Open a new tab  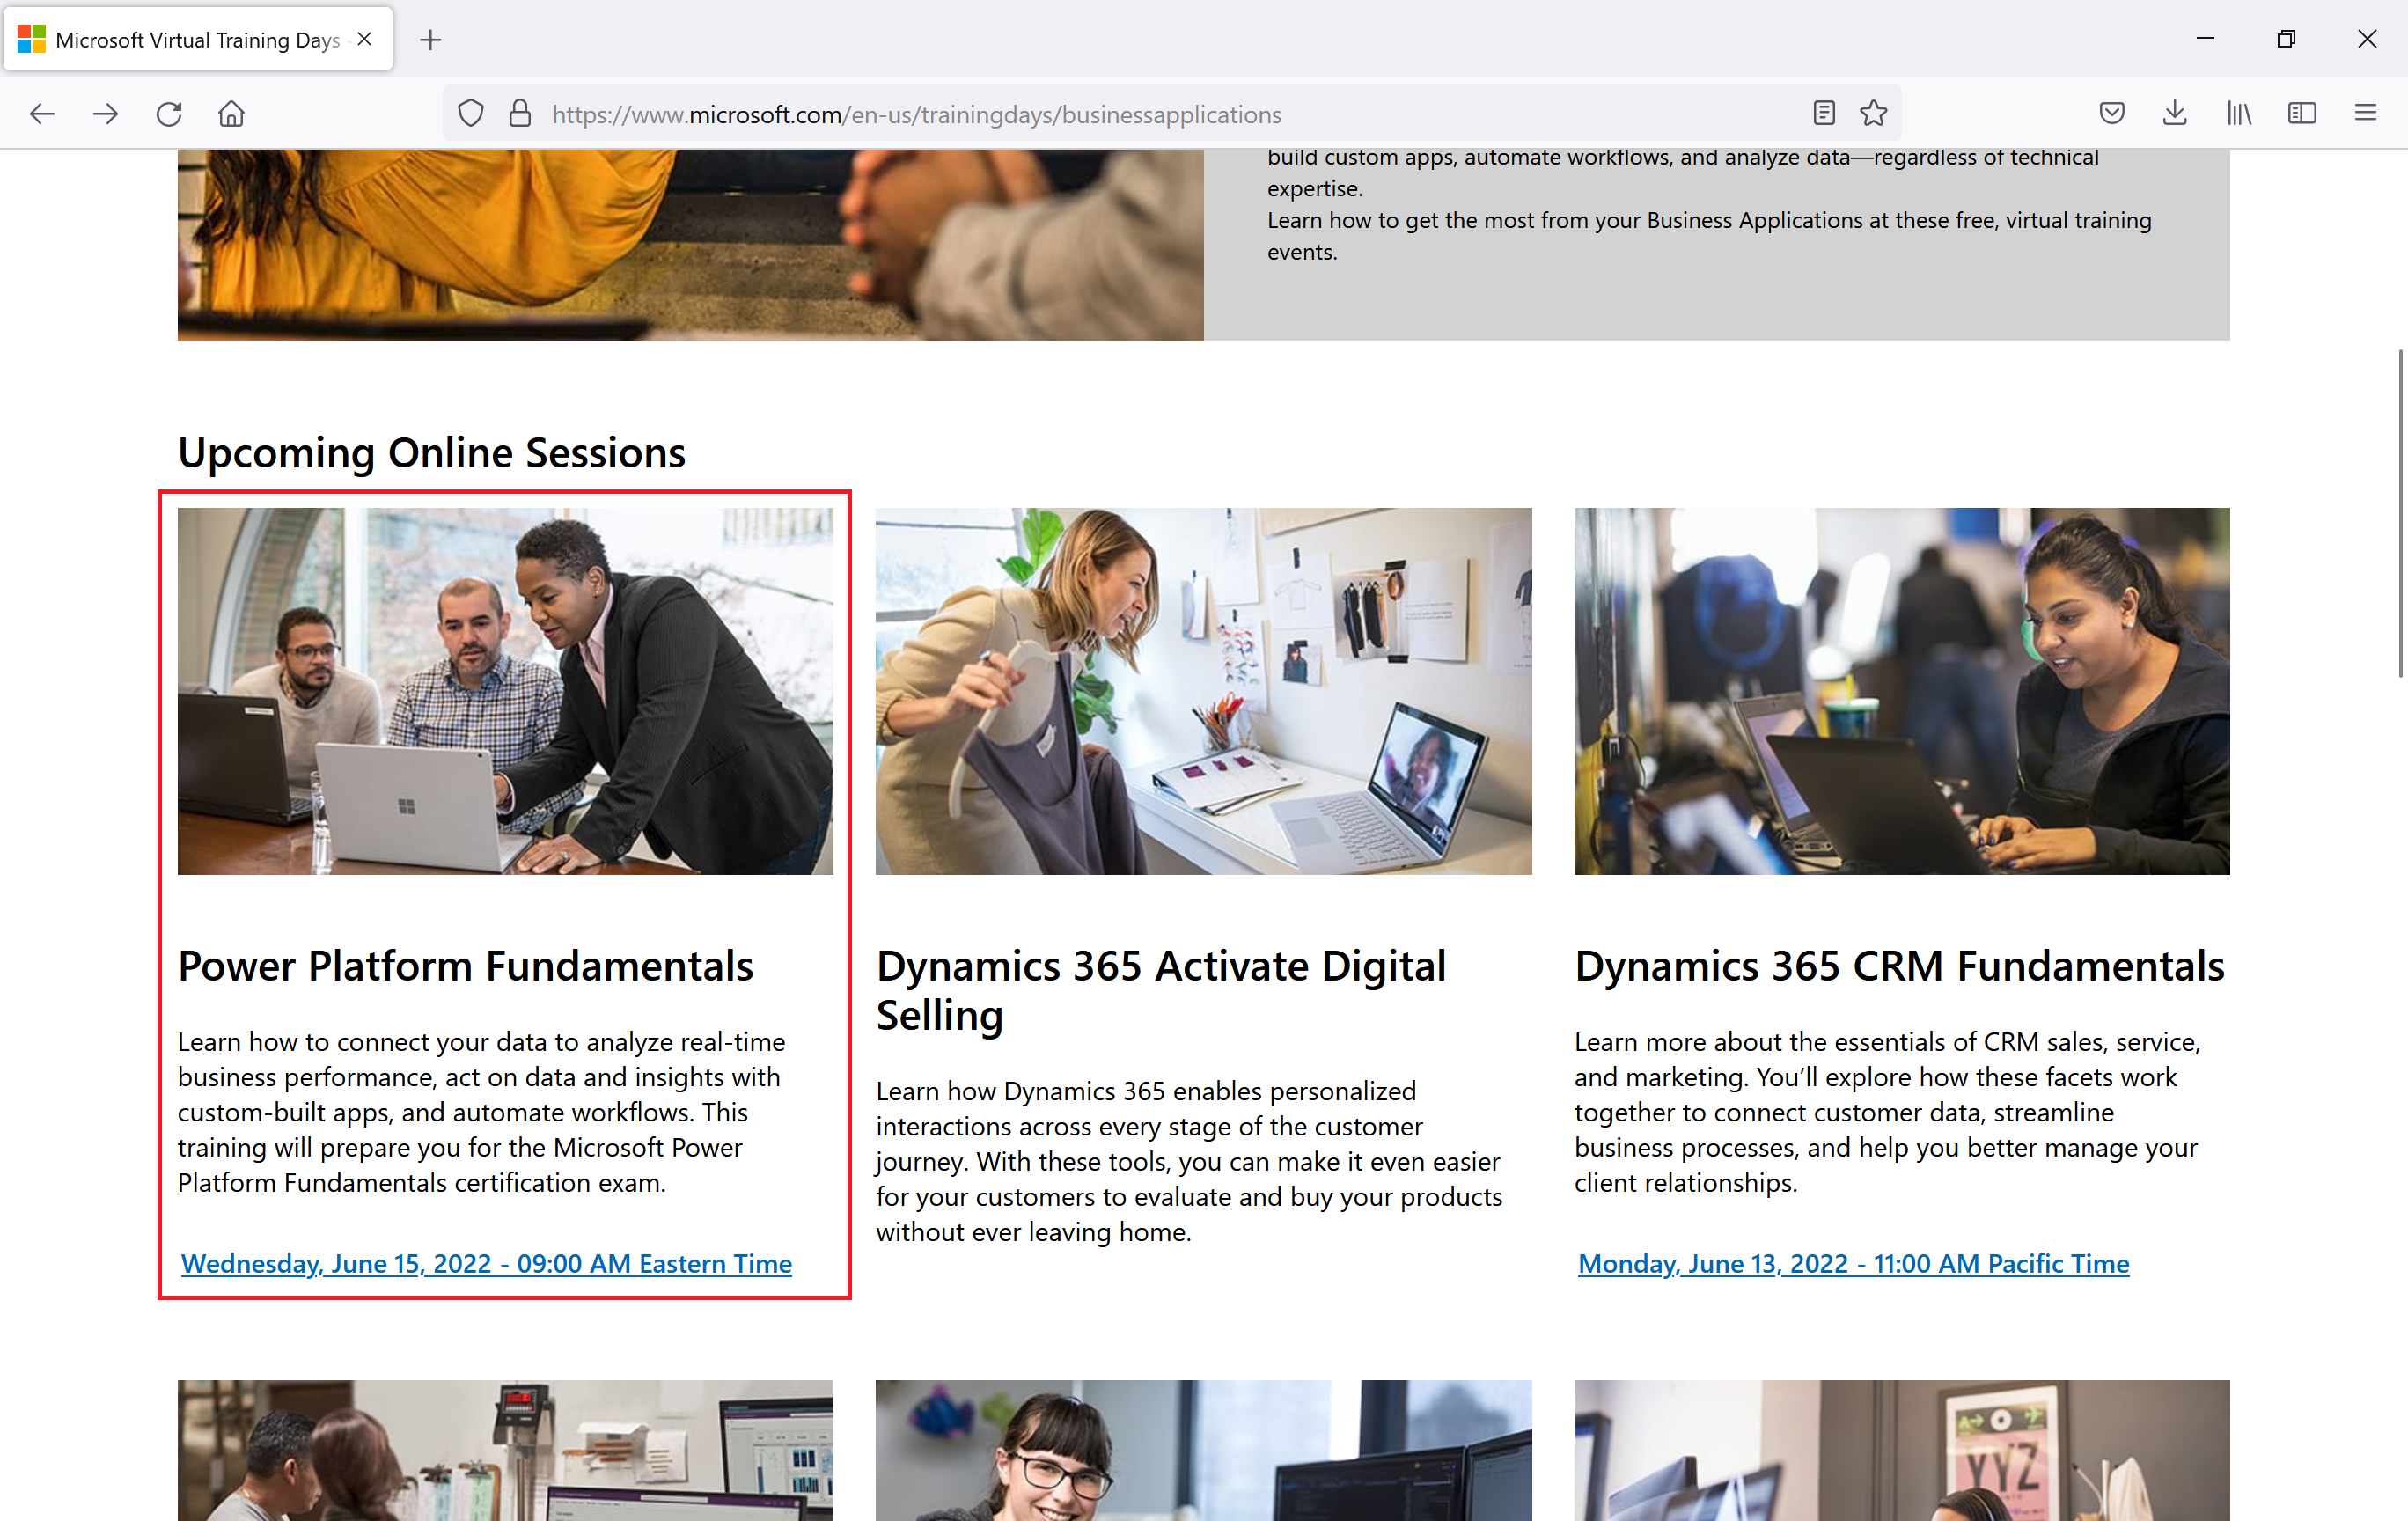pyautogui.click(x=431, y=40)
